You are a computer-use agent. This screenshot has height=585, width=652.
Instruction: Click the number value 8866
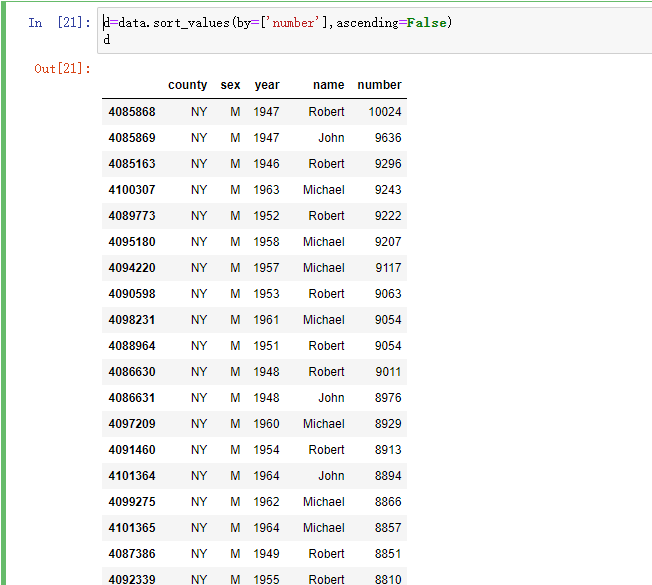(x=388, y=501)
